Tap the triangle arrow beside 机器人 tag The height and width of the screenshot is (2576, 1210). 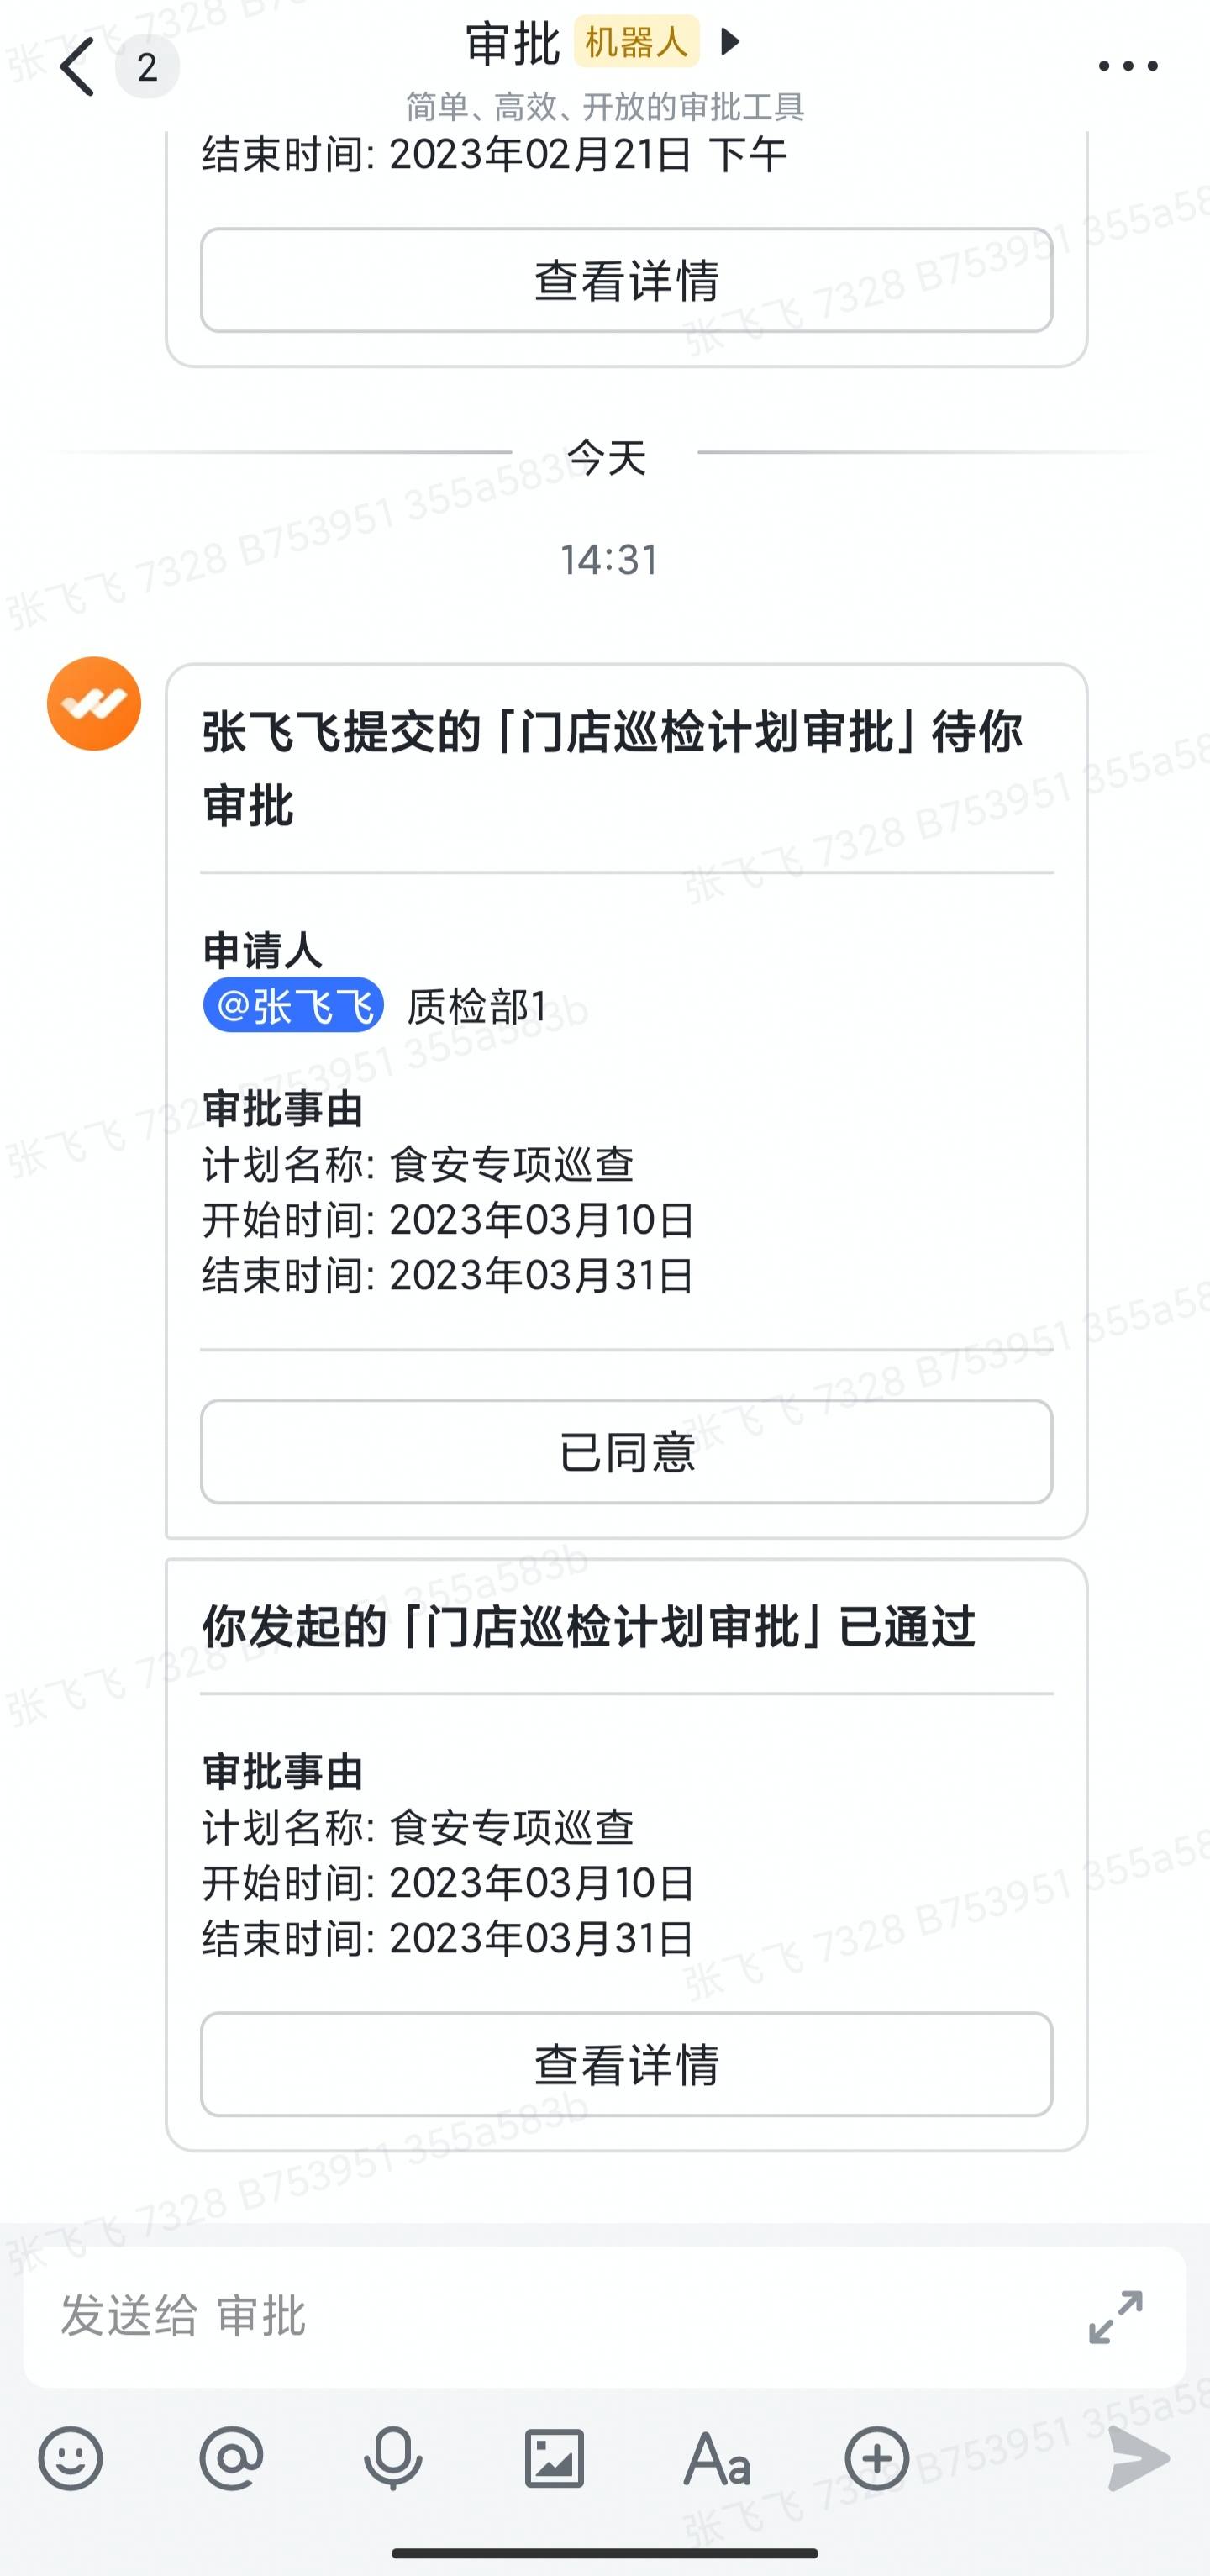click(731, 41)
